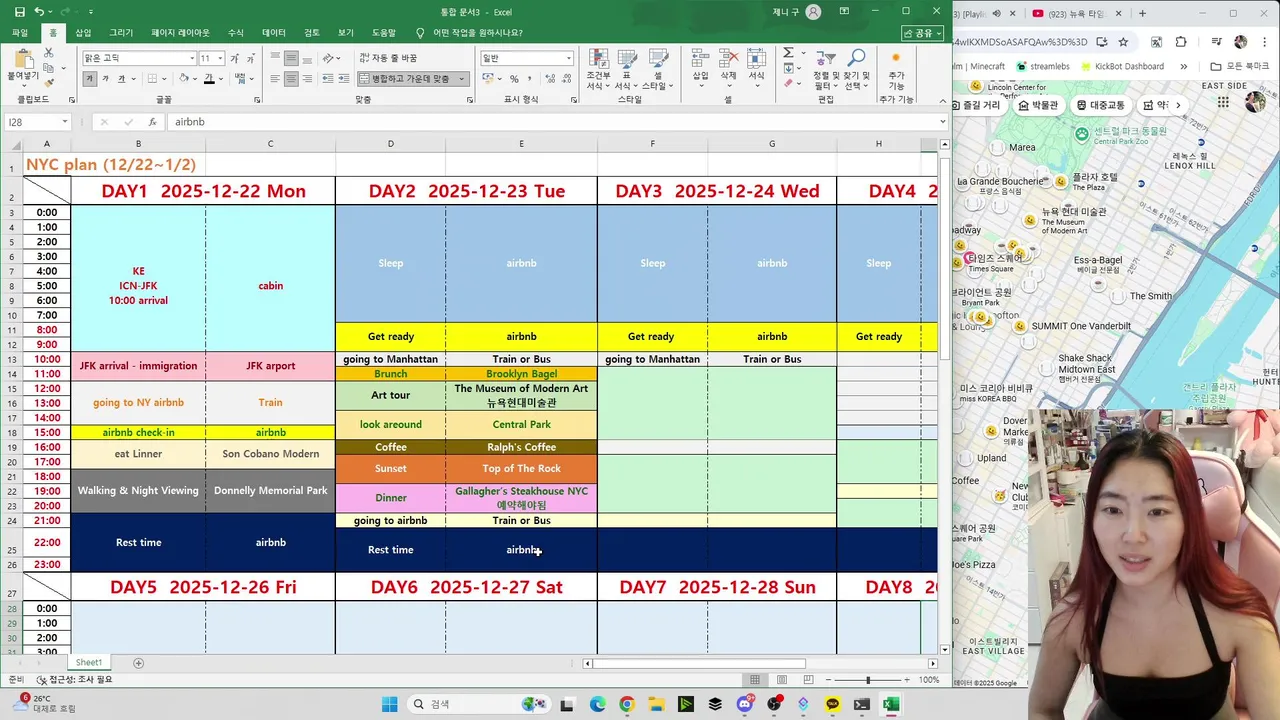Toggle italic formatting button
The width and height of the screenshot is (1280, 720).
[106, 79]
